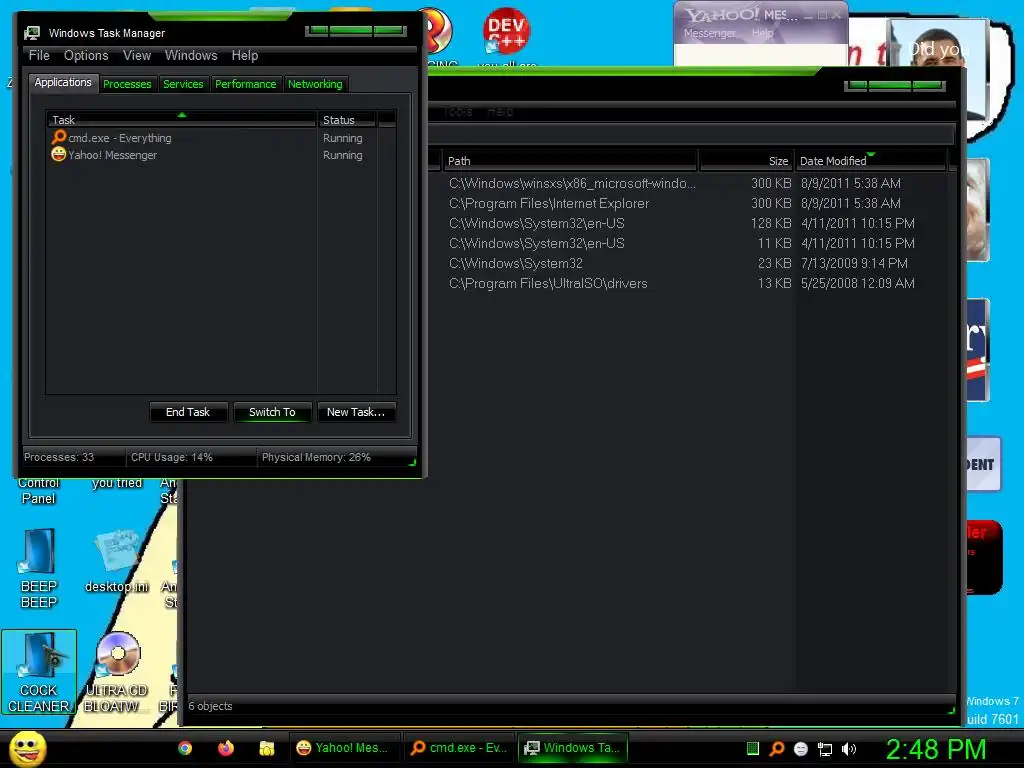The image size is (1024, 768).
Task: Open Task Manager View menu
Action: 137,56
